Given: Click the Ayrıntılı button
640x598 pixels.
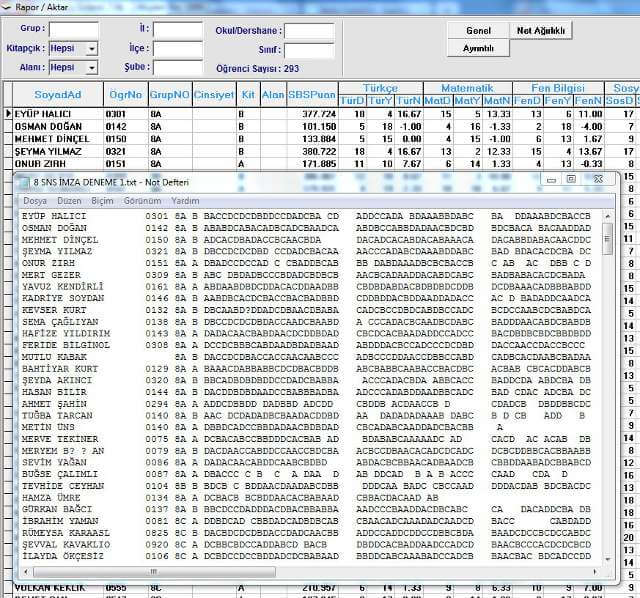Looking at the screenshot, I should [478, 48].
